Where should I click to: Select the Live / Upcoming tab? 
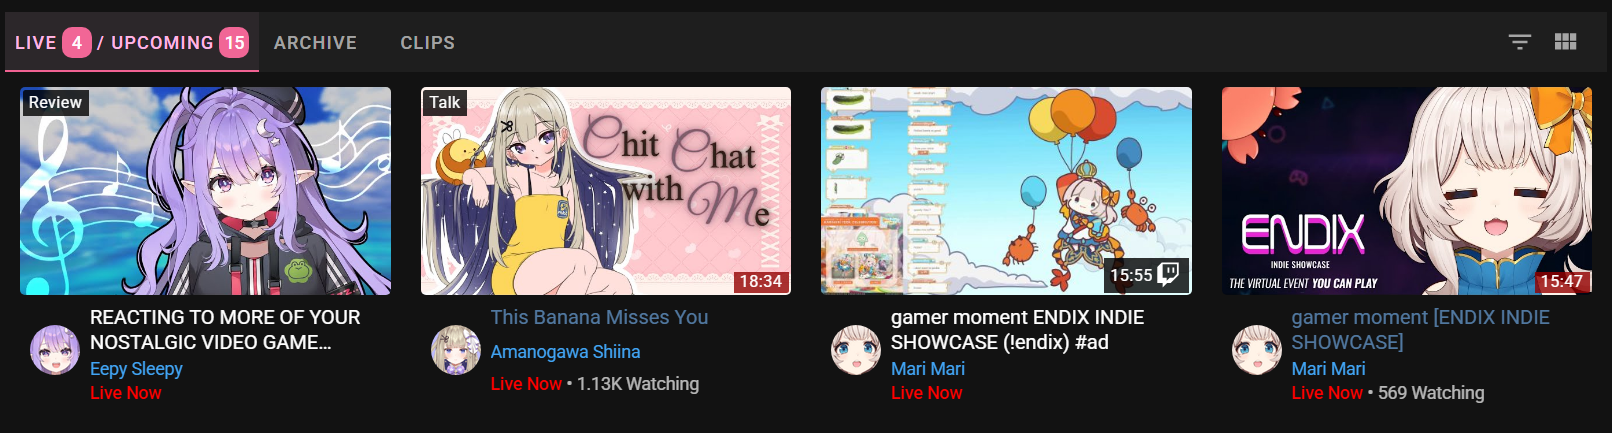pos(132,42)
